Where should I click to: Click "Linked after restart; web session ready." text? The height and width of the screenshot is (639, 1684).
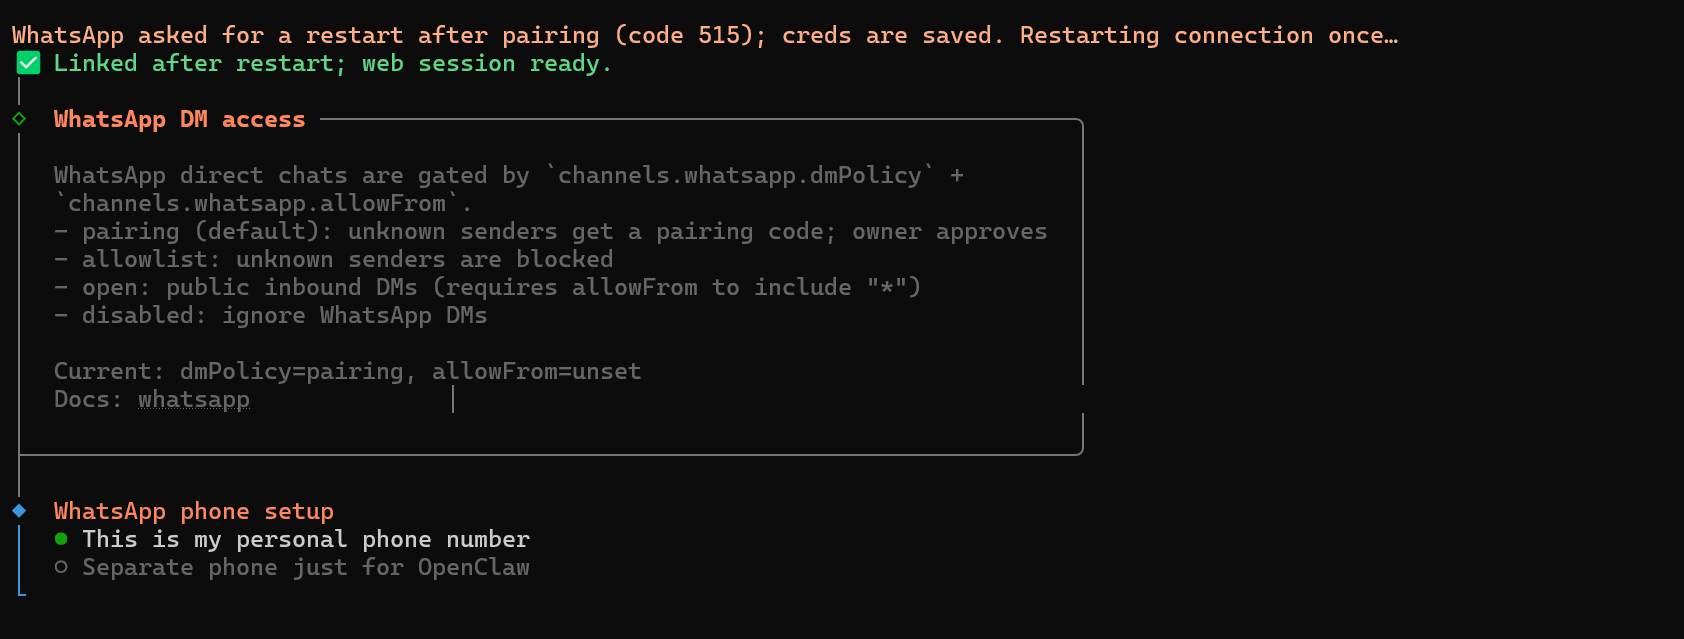pos(332,64)
